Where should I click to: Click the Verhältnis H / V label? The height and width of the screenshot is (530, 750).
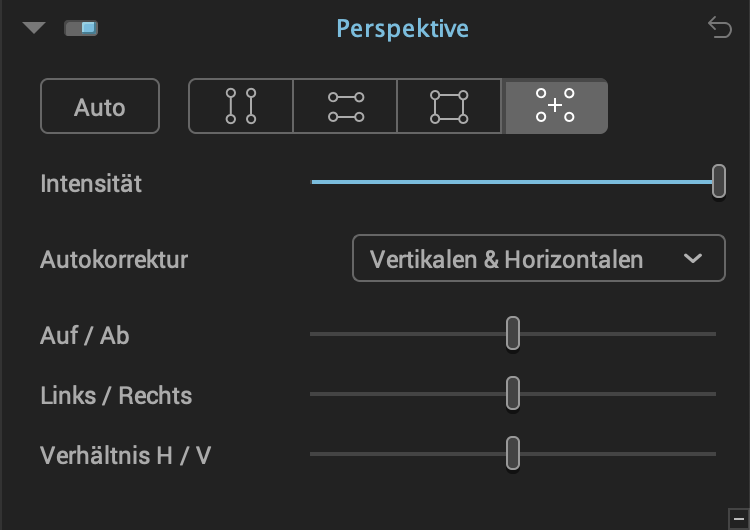pos(125,455)
